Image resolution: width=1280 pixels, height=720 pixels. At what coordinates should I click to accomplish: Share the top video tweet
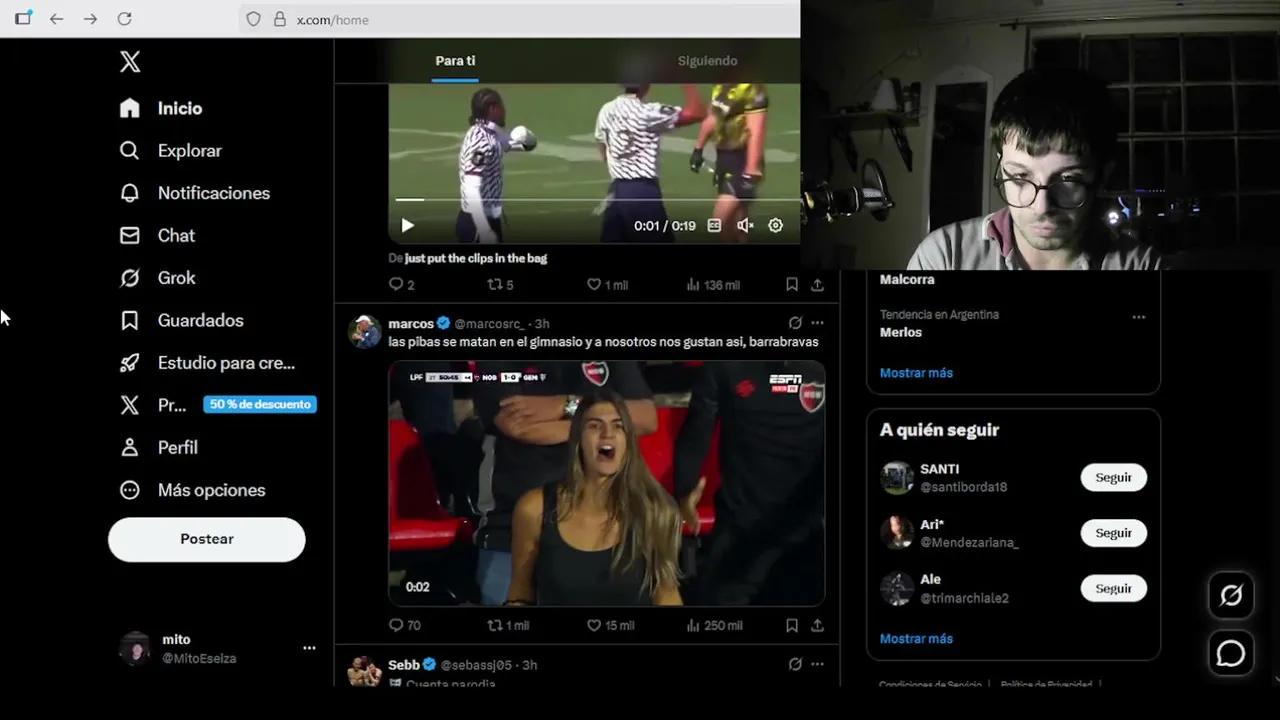817,285
